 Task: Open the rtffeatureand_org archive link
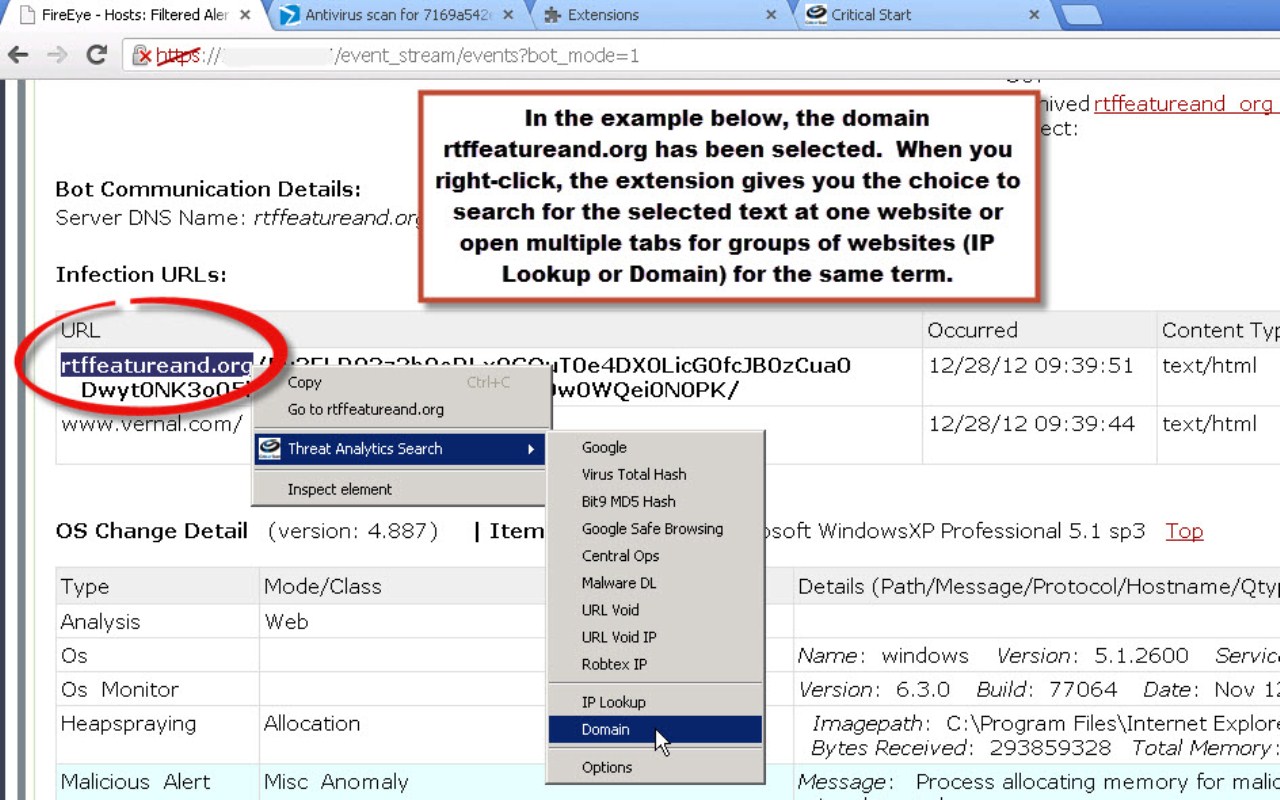[x=1186, y=104]
